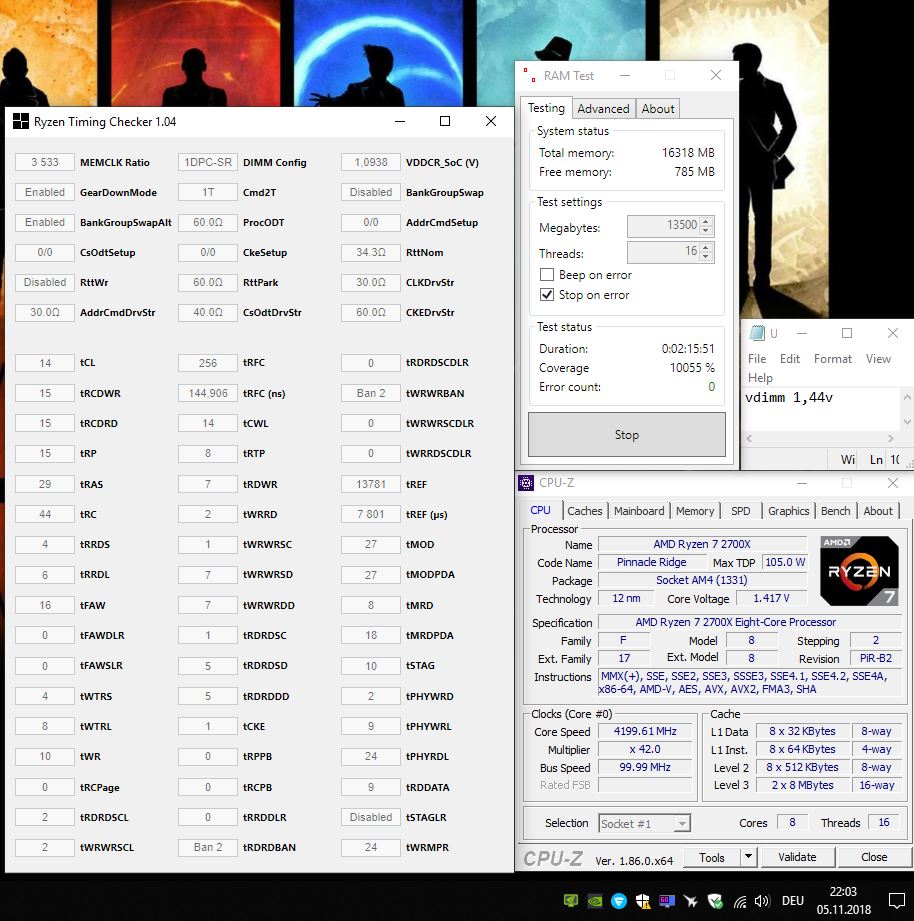914x921 pixels.
Task: Click the Close button in CPU-Z
Action: (x=874, y=857)
